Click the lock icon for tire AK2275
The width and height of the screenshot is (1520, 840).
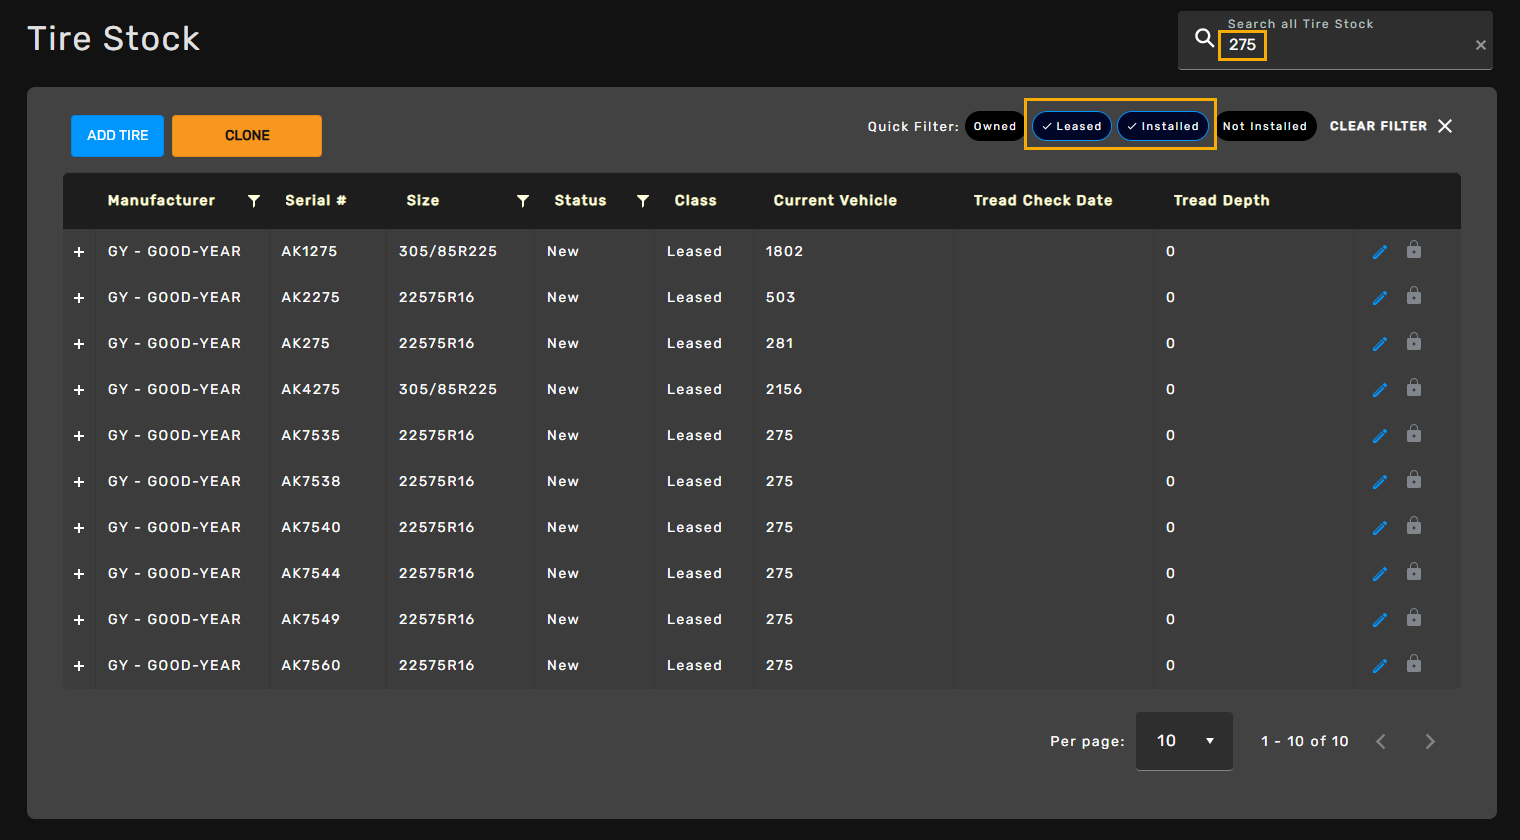[1414, 297]
